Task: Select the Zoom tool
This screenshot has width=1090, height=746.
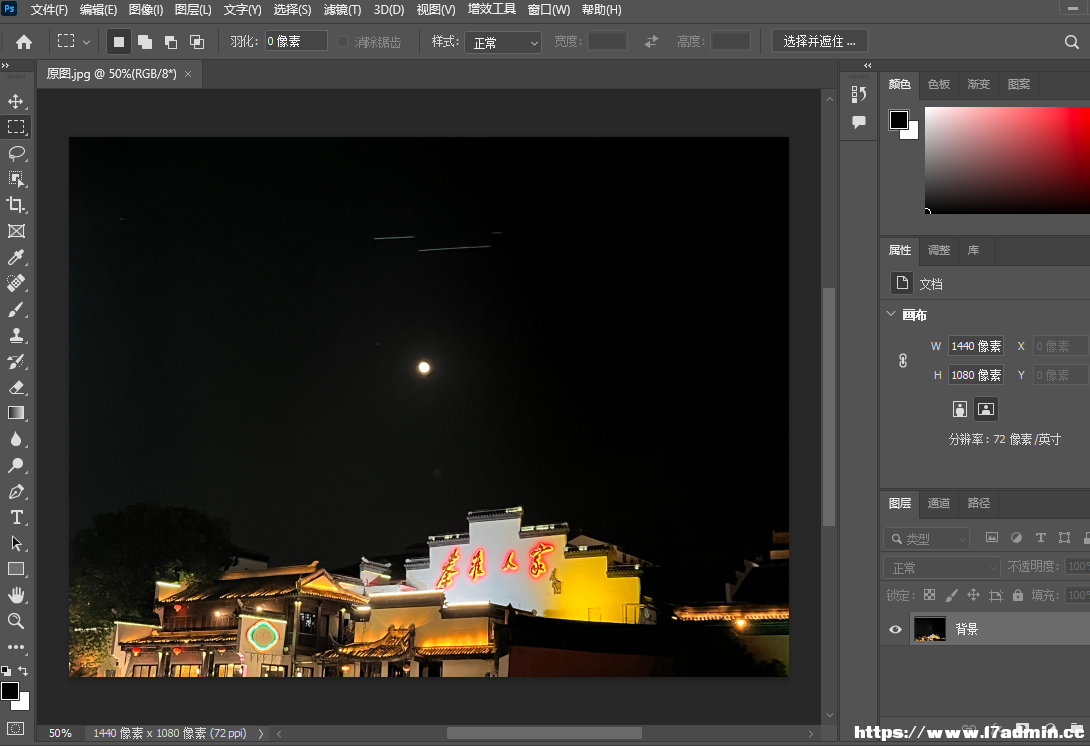Action: click(16, 621)
